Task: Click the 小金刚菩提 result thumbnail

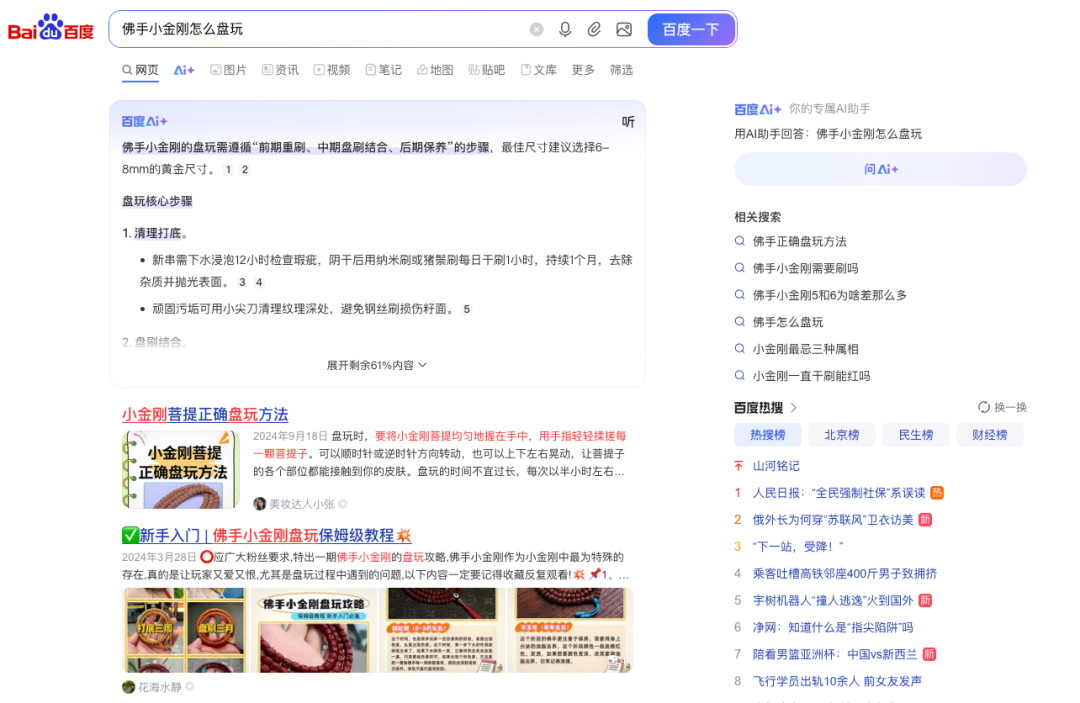Action: 181,470
